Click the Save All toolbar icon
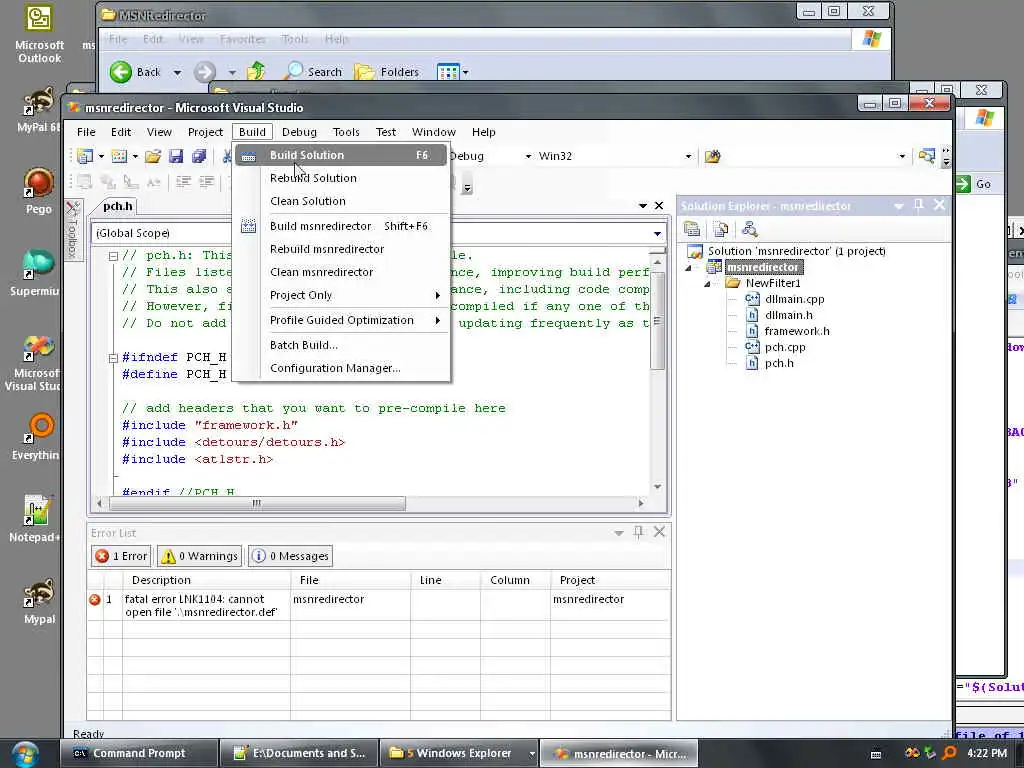Viewport: 1024px width, 768px height. (199, 156)
